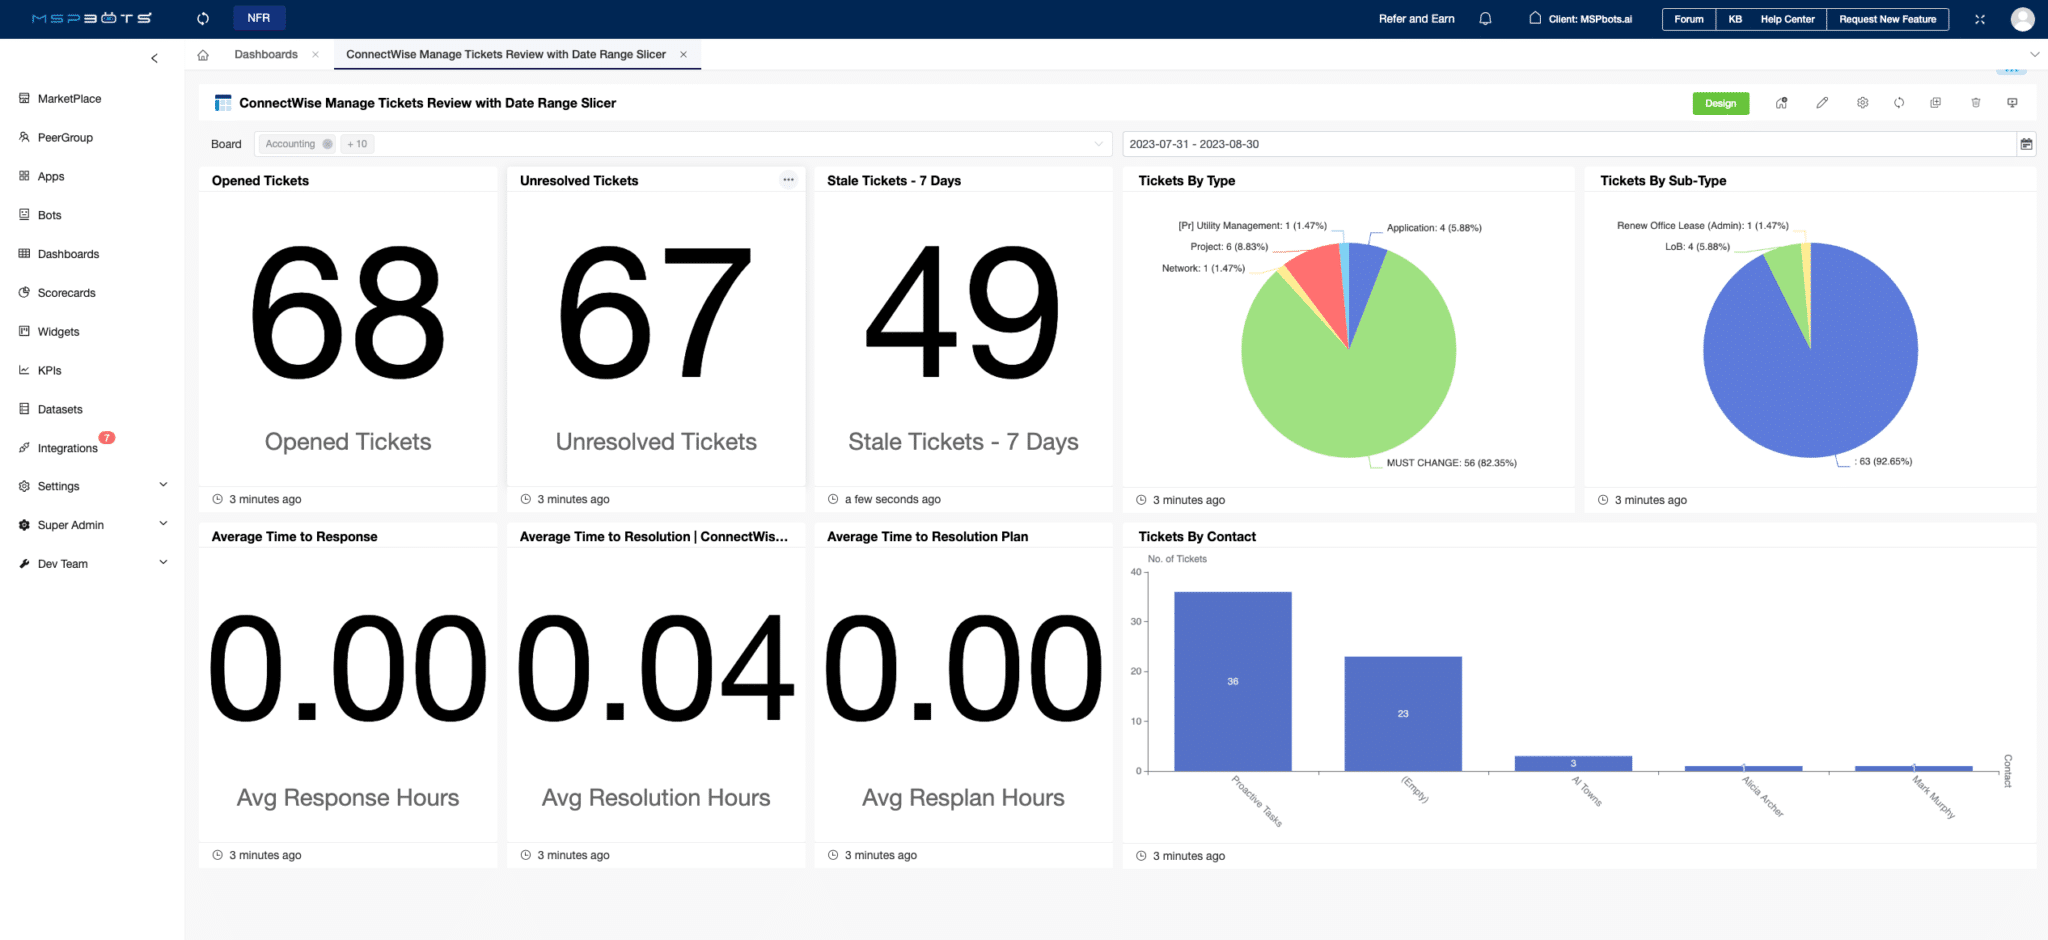Open Apps in sidebar

click(x=51, y=177)
